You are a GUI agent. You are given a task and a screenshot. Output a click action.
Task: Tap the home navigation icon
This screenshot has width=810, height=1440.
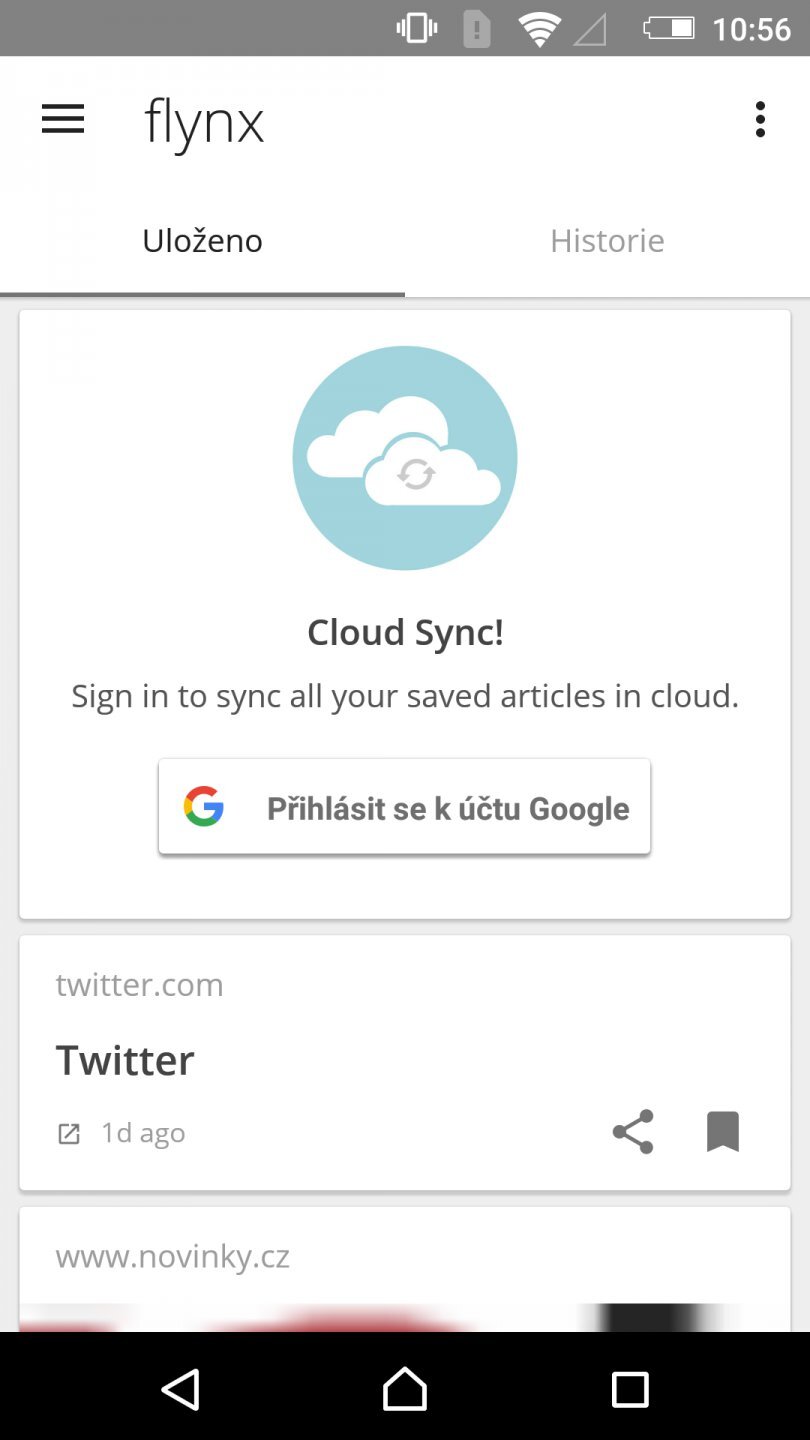[405, 1389]
